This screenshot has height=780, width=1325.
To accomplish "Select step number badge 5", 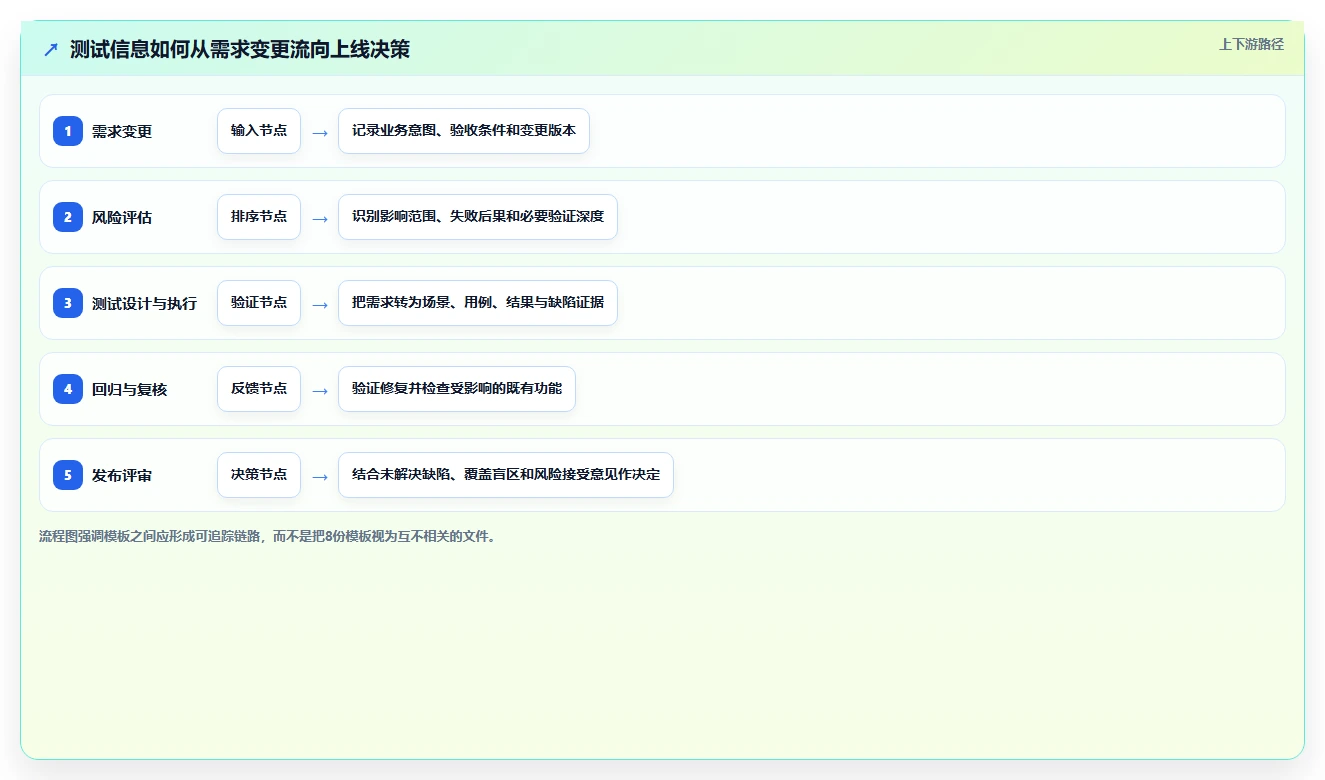I will click(68, 475).
